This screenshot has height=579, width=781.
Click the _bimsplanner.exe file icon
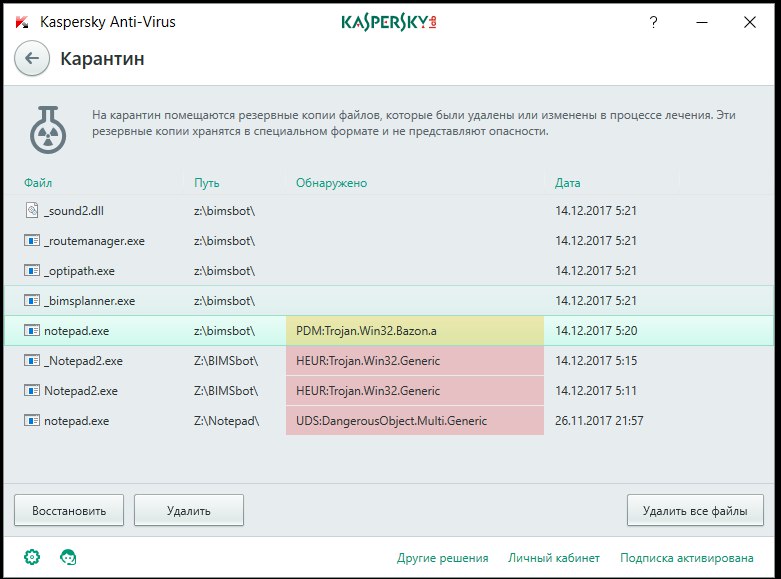click(32, 301)
